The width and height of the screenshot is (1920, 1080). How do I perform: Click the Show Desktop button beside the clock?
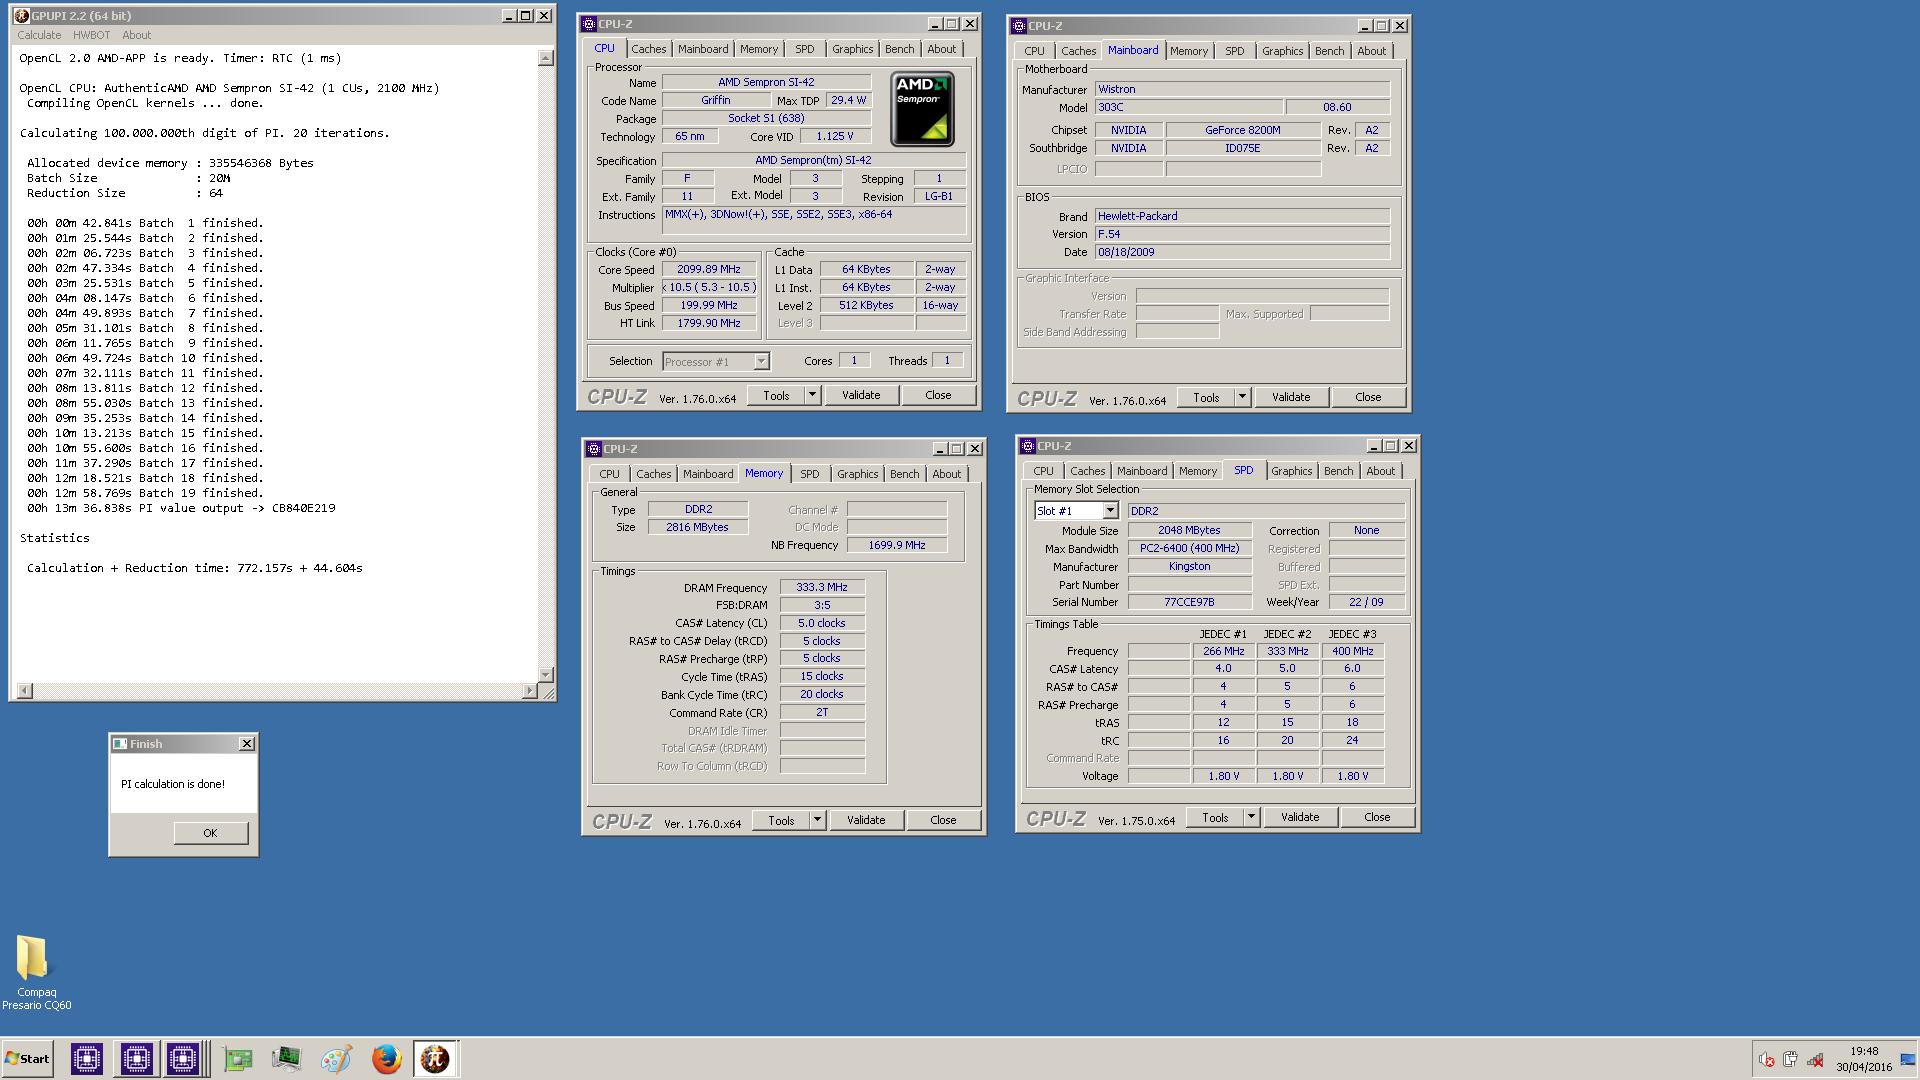[1908, 1059]
